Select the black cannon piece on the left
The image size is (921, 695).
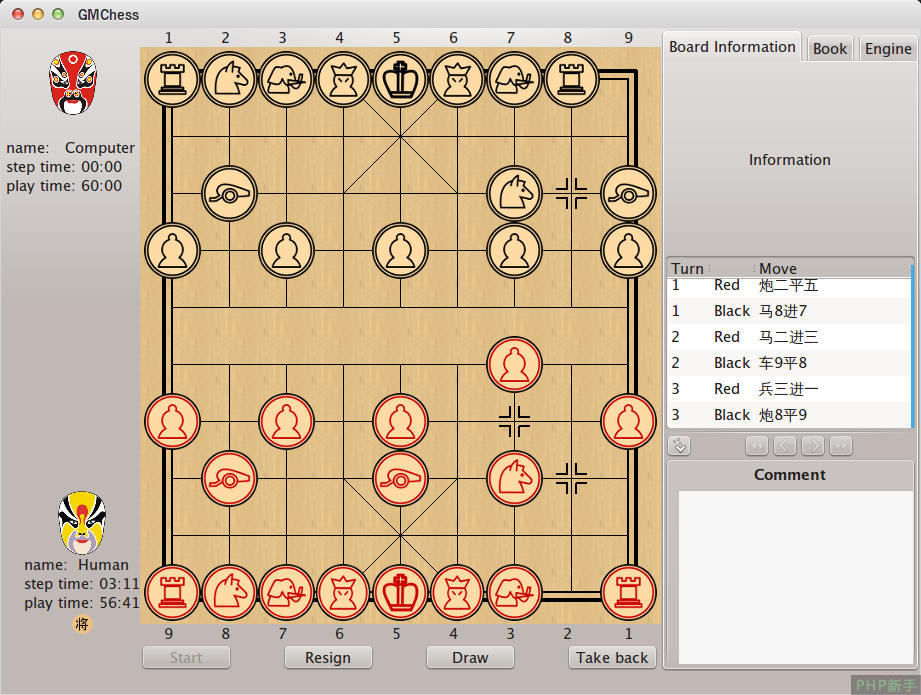pos(229,192)
